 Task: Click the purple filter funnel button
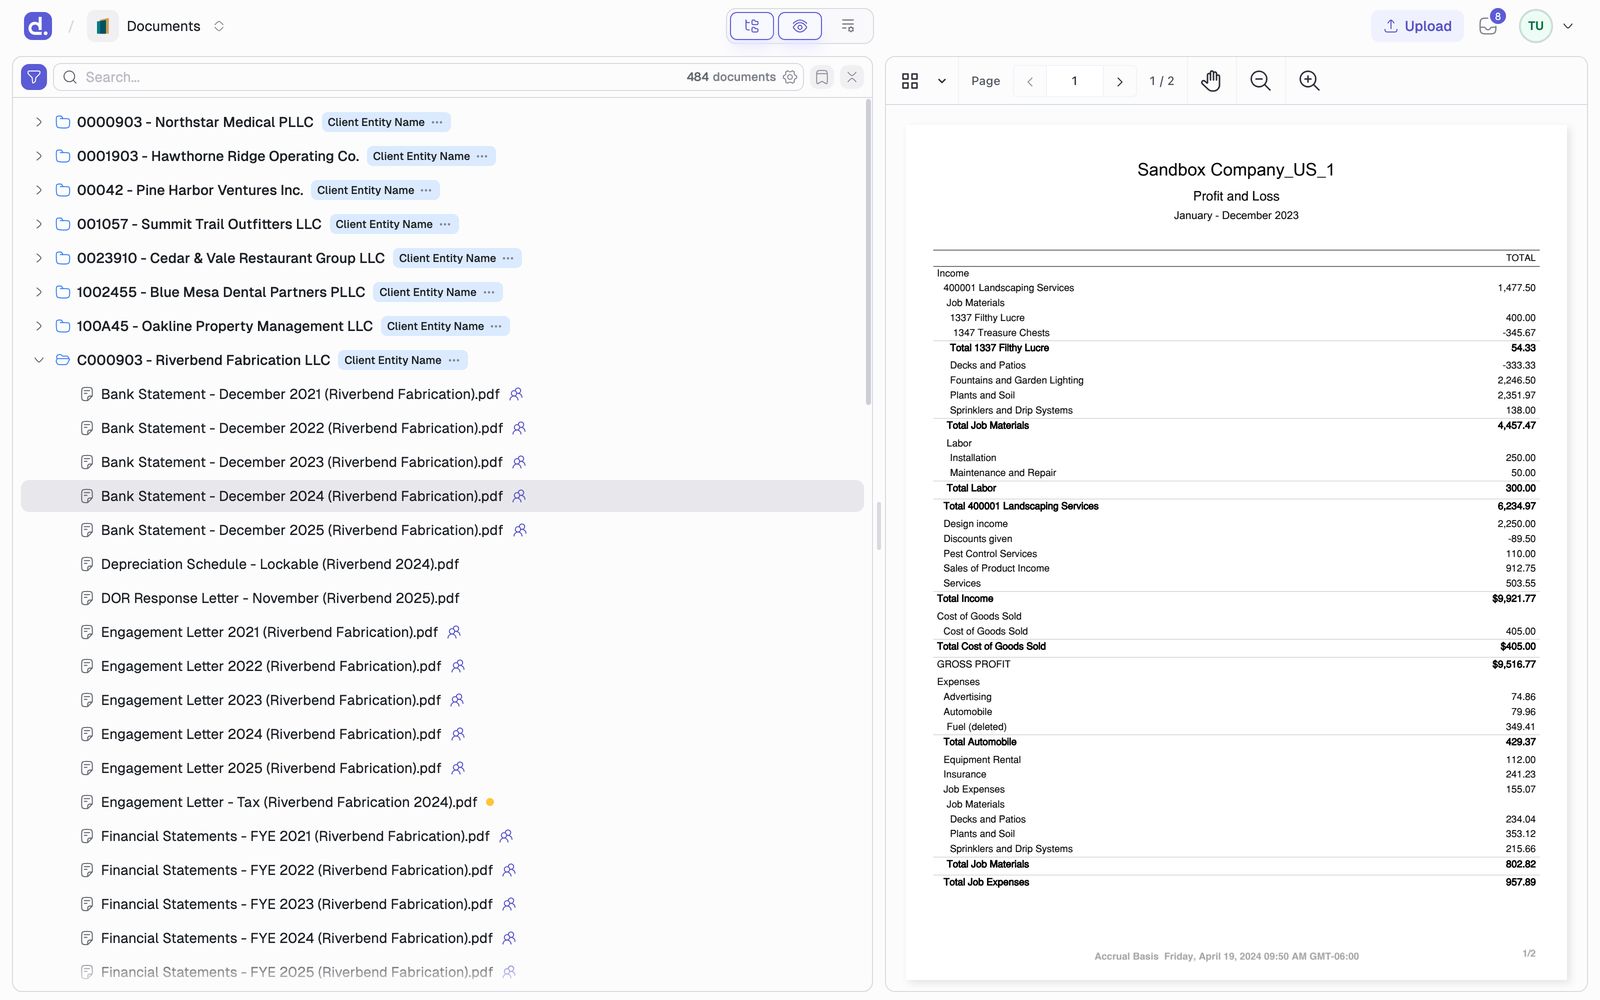(34, 77)
